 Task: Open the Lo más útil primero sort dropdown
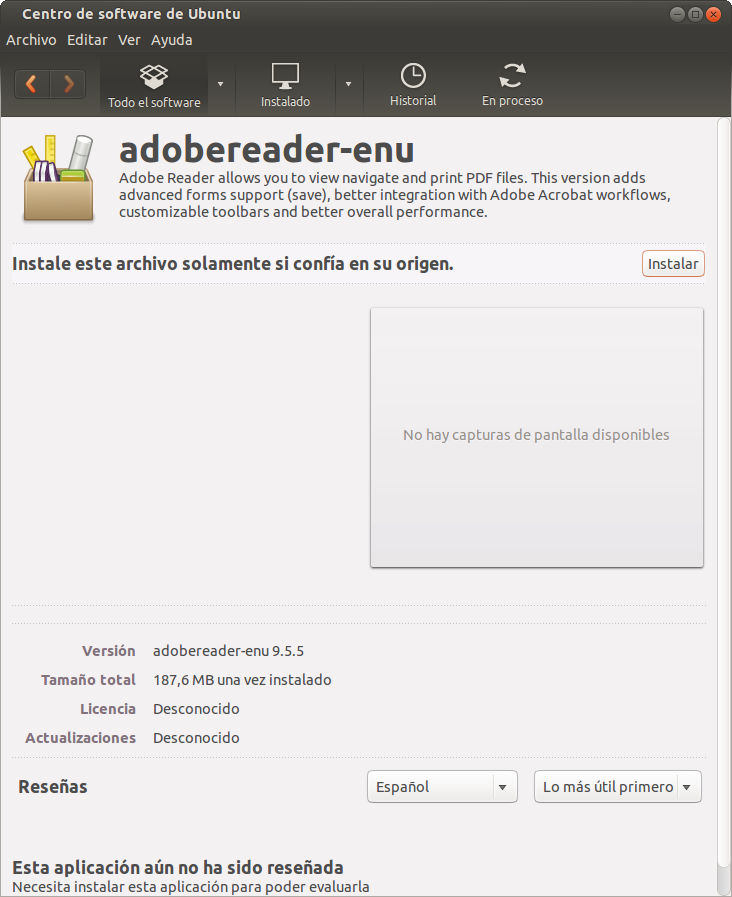coord(618,787)
